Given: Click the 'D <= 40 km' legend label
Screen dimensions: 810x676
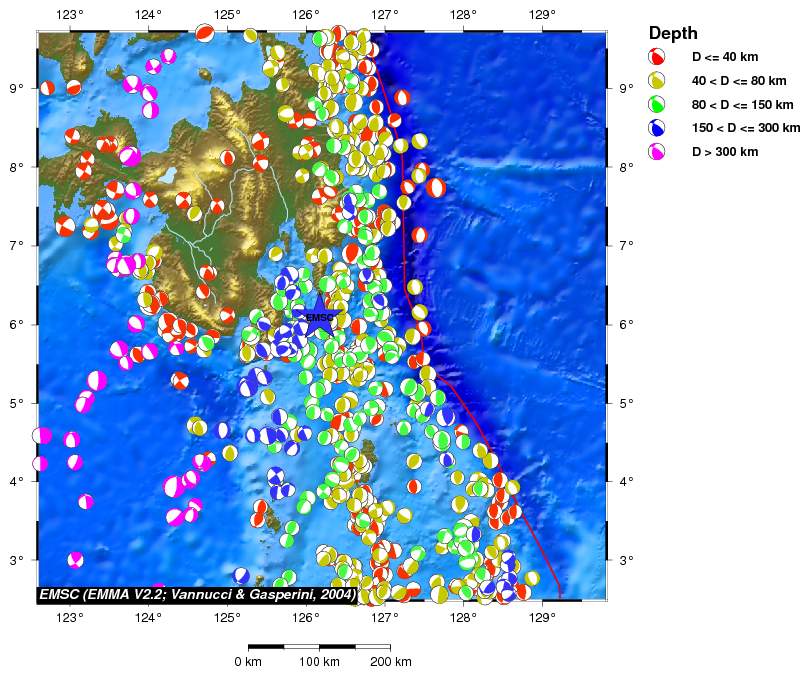Looking at the screenshot, I should point(726,57).
